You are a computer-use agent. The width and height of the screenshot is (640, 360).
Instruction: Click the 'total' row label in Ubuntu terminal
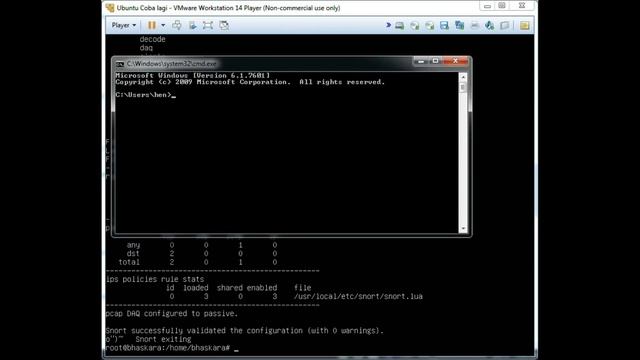tap(129, 262)
